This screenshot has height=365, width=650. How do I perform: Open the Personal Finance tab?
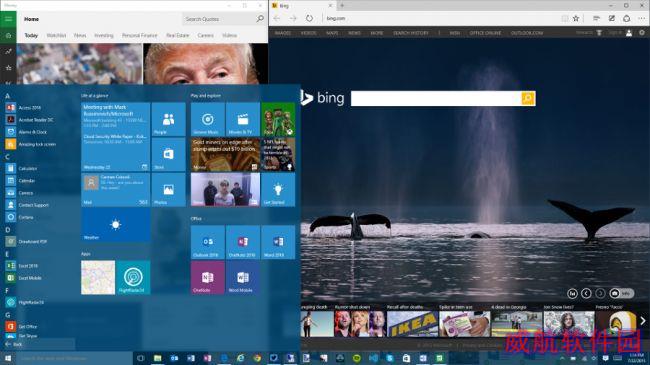click(x=140, y=36)
